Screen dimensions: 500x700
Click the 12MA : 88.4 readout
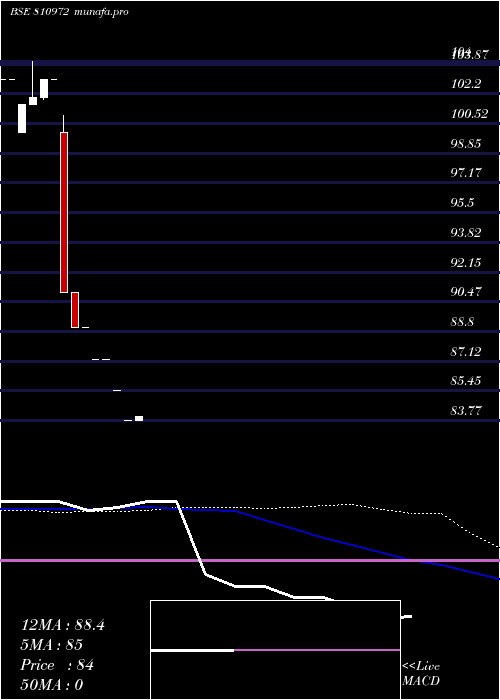click(62, 625)
